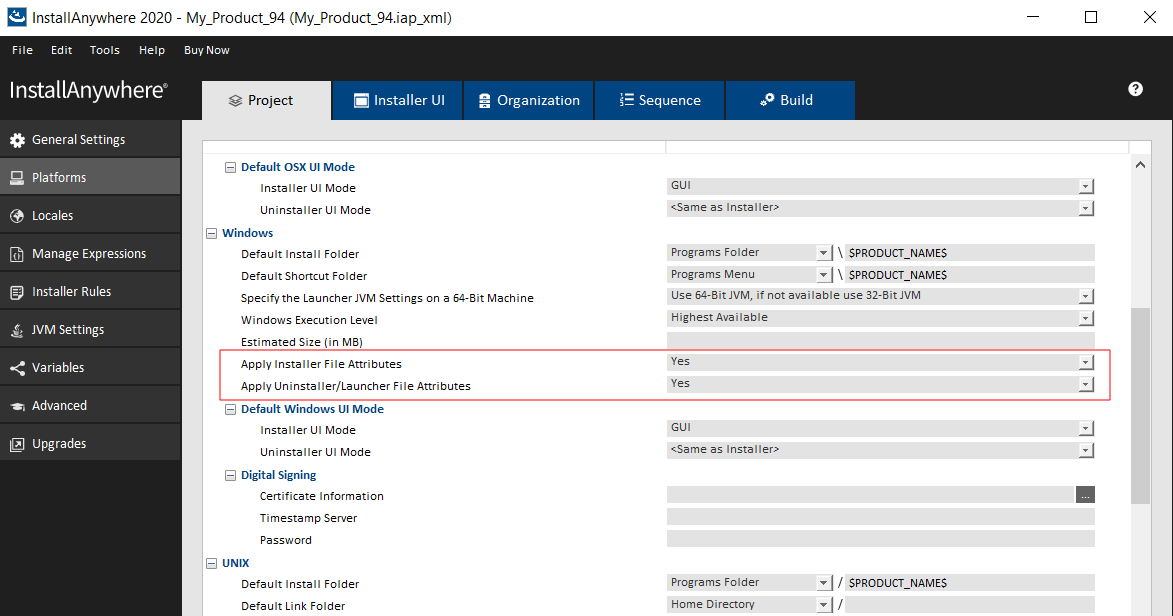Open the Default Shortcut Folder dropdown
The width and height of the screenshot is (1173, 616).
pyautogui.click(x=824, y=274)
